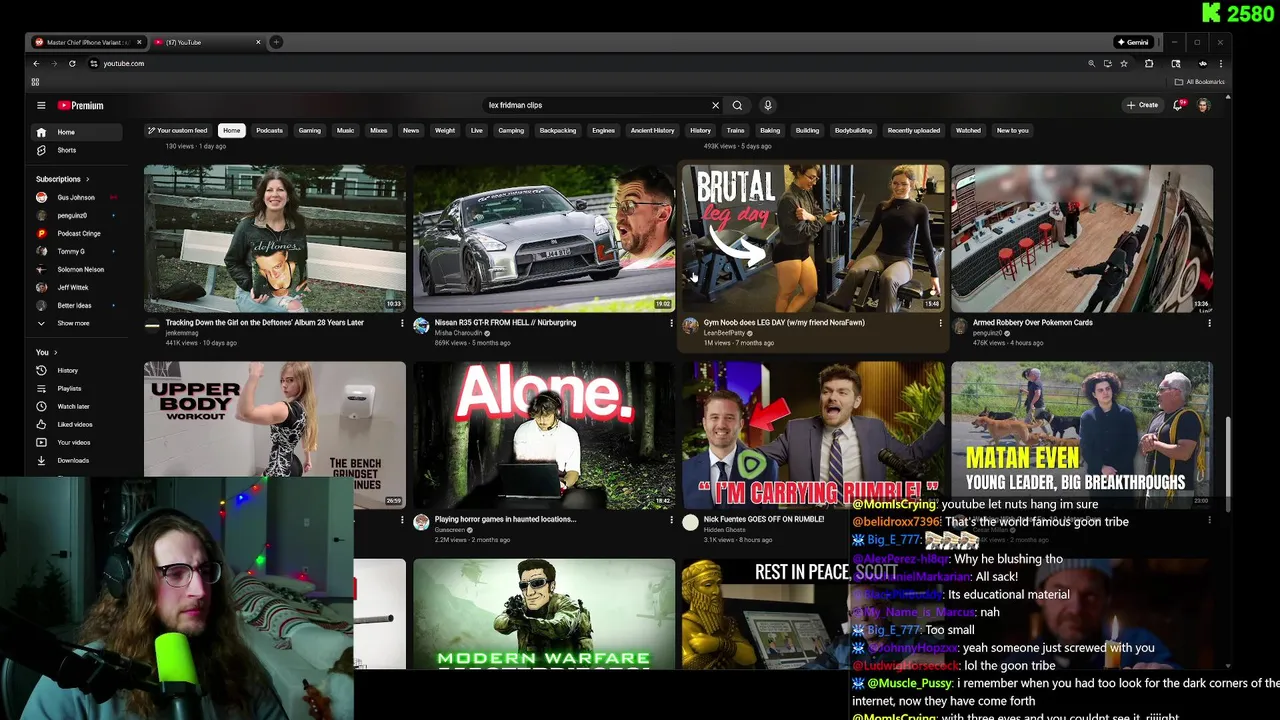Viewport: 1280px width, 720px height.
Task: Select the Home filter chip
Action: tap(231, 130)
